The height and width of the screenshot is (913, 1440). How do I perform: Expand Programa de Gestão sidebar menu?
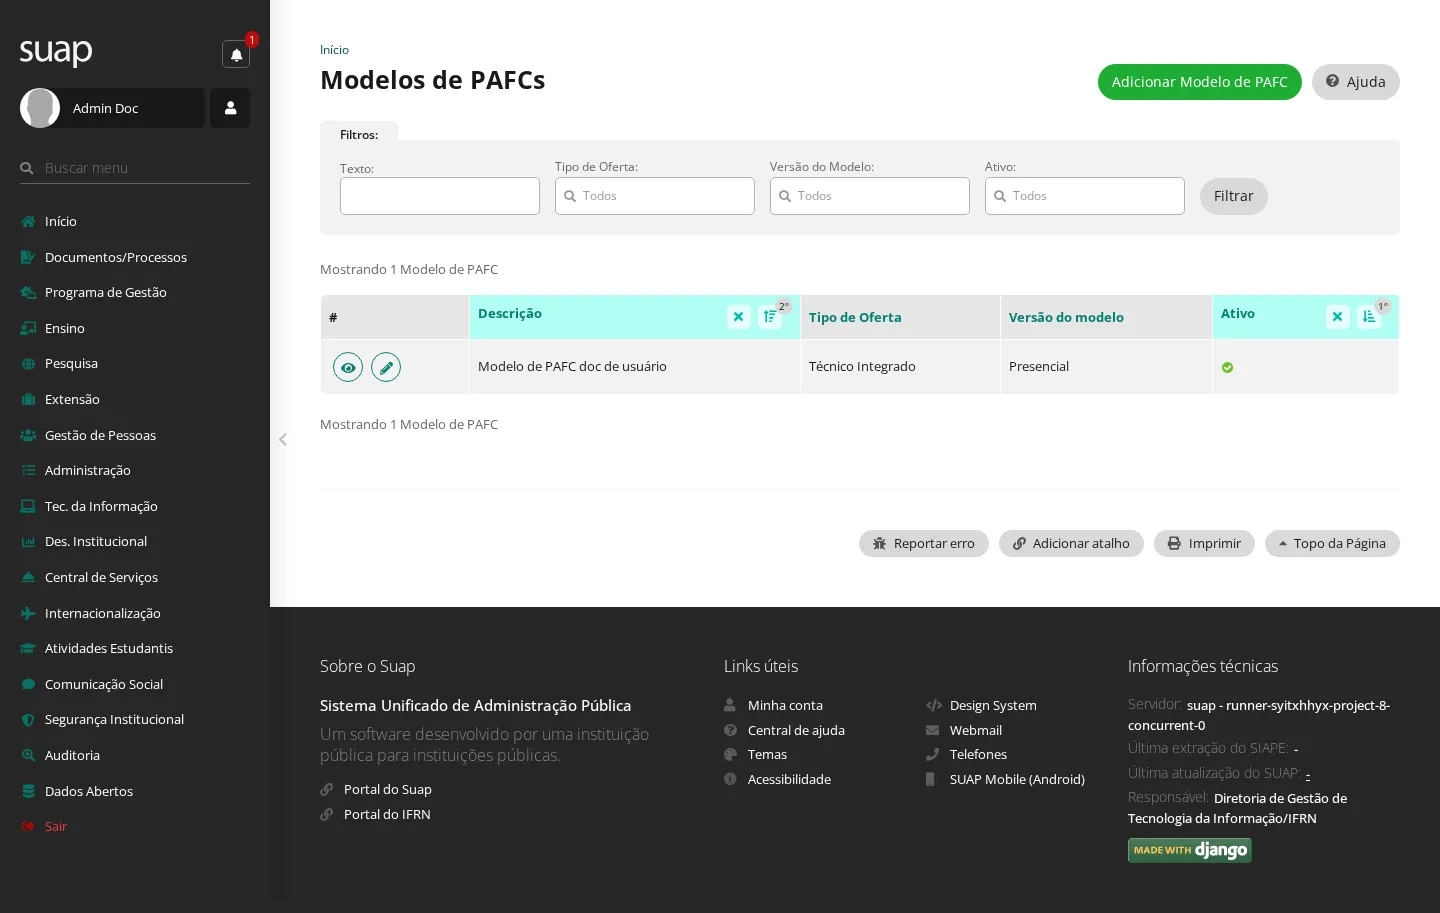pos(135,293)
